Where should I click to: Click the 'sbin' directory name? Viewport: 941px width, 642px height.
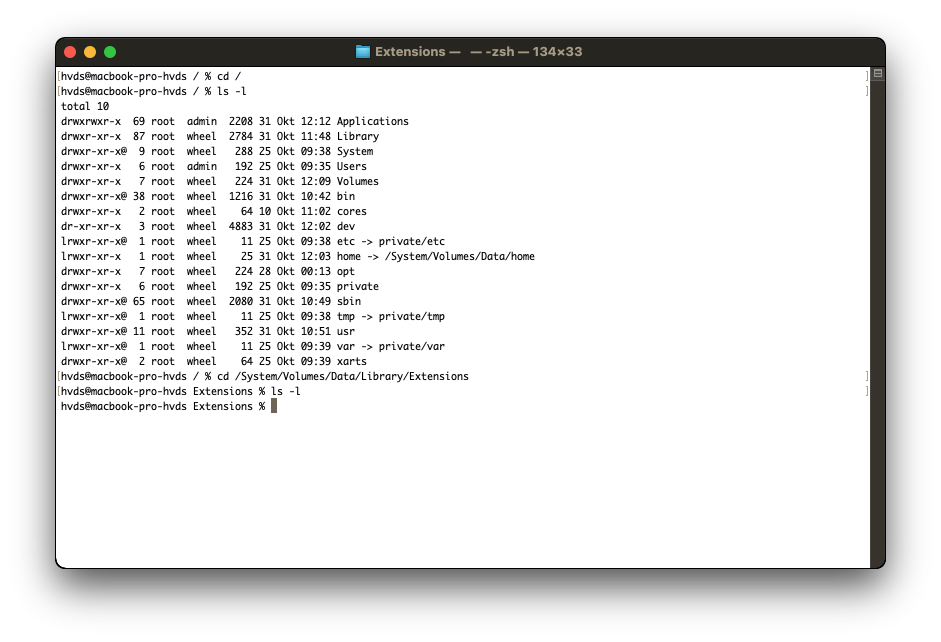click(x=349, y=301)
